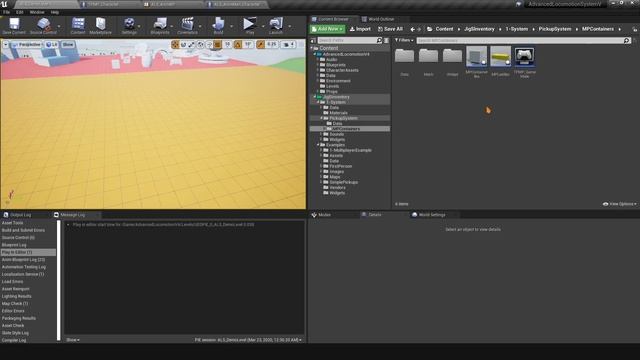Image resolution: width=640 pixels, height=360 pixels.
Task: Select the rotate transform tool in viewport
Action: pos(183,44)
